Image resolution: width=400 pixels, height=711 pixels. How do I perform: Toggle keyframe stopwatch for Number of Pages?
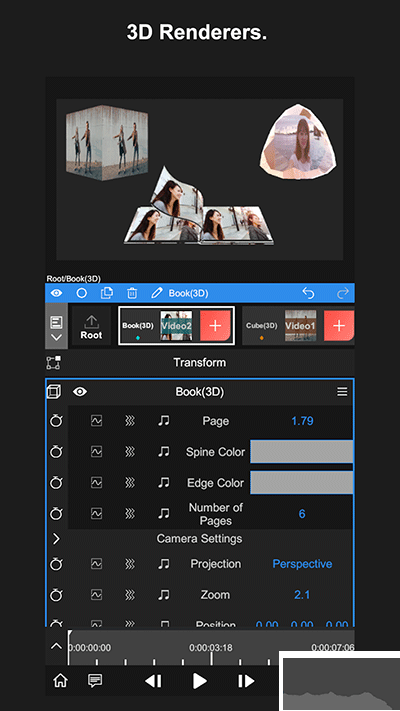[56, 514]
